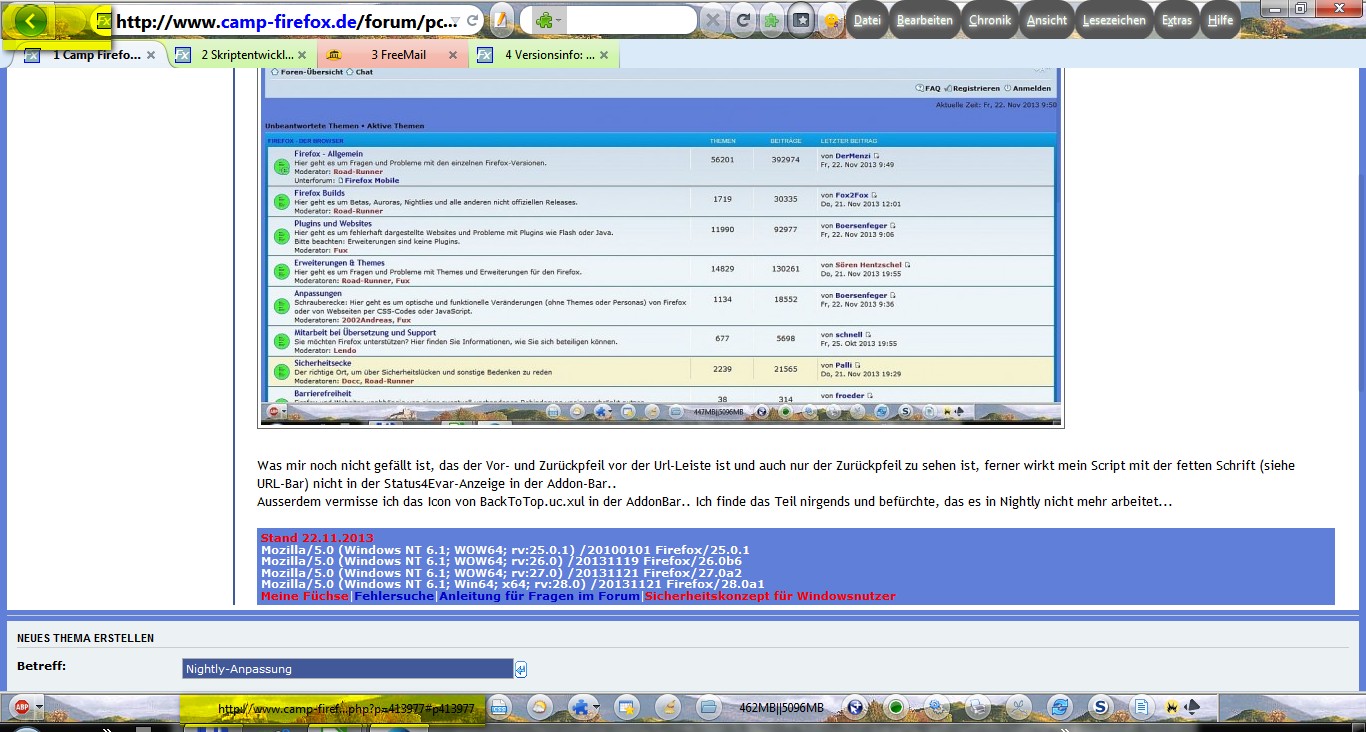This screenshot has height=732, width=1366.
Task: Click the pencil notepad icon near URL bar
Action: pyautogui.click(x=501, y=20)
